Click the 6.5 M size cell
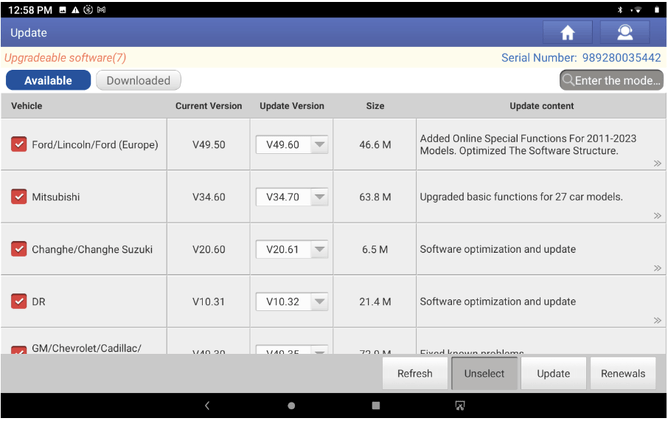Image resolution: width=668 pixels, height=421 pixels. pyautogui.click(x=375, y=249)
